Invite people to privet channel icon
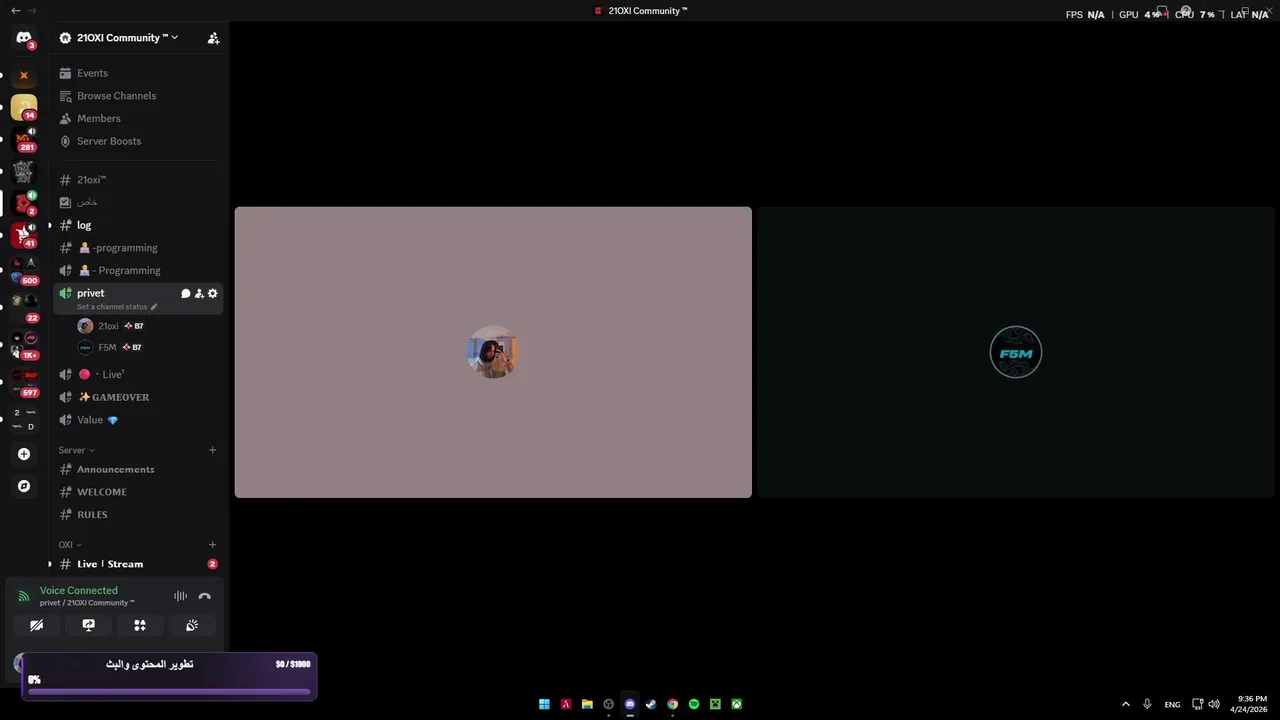1280x720 pixels. 199,293
